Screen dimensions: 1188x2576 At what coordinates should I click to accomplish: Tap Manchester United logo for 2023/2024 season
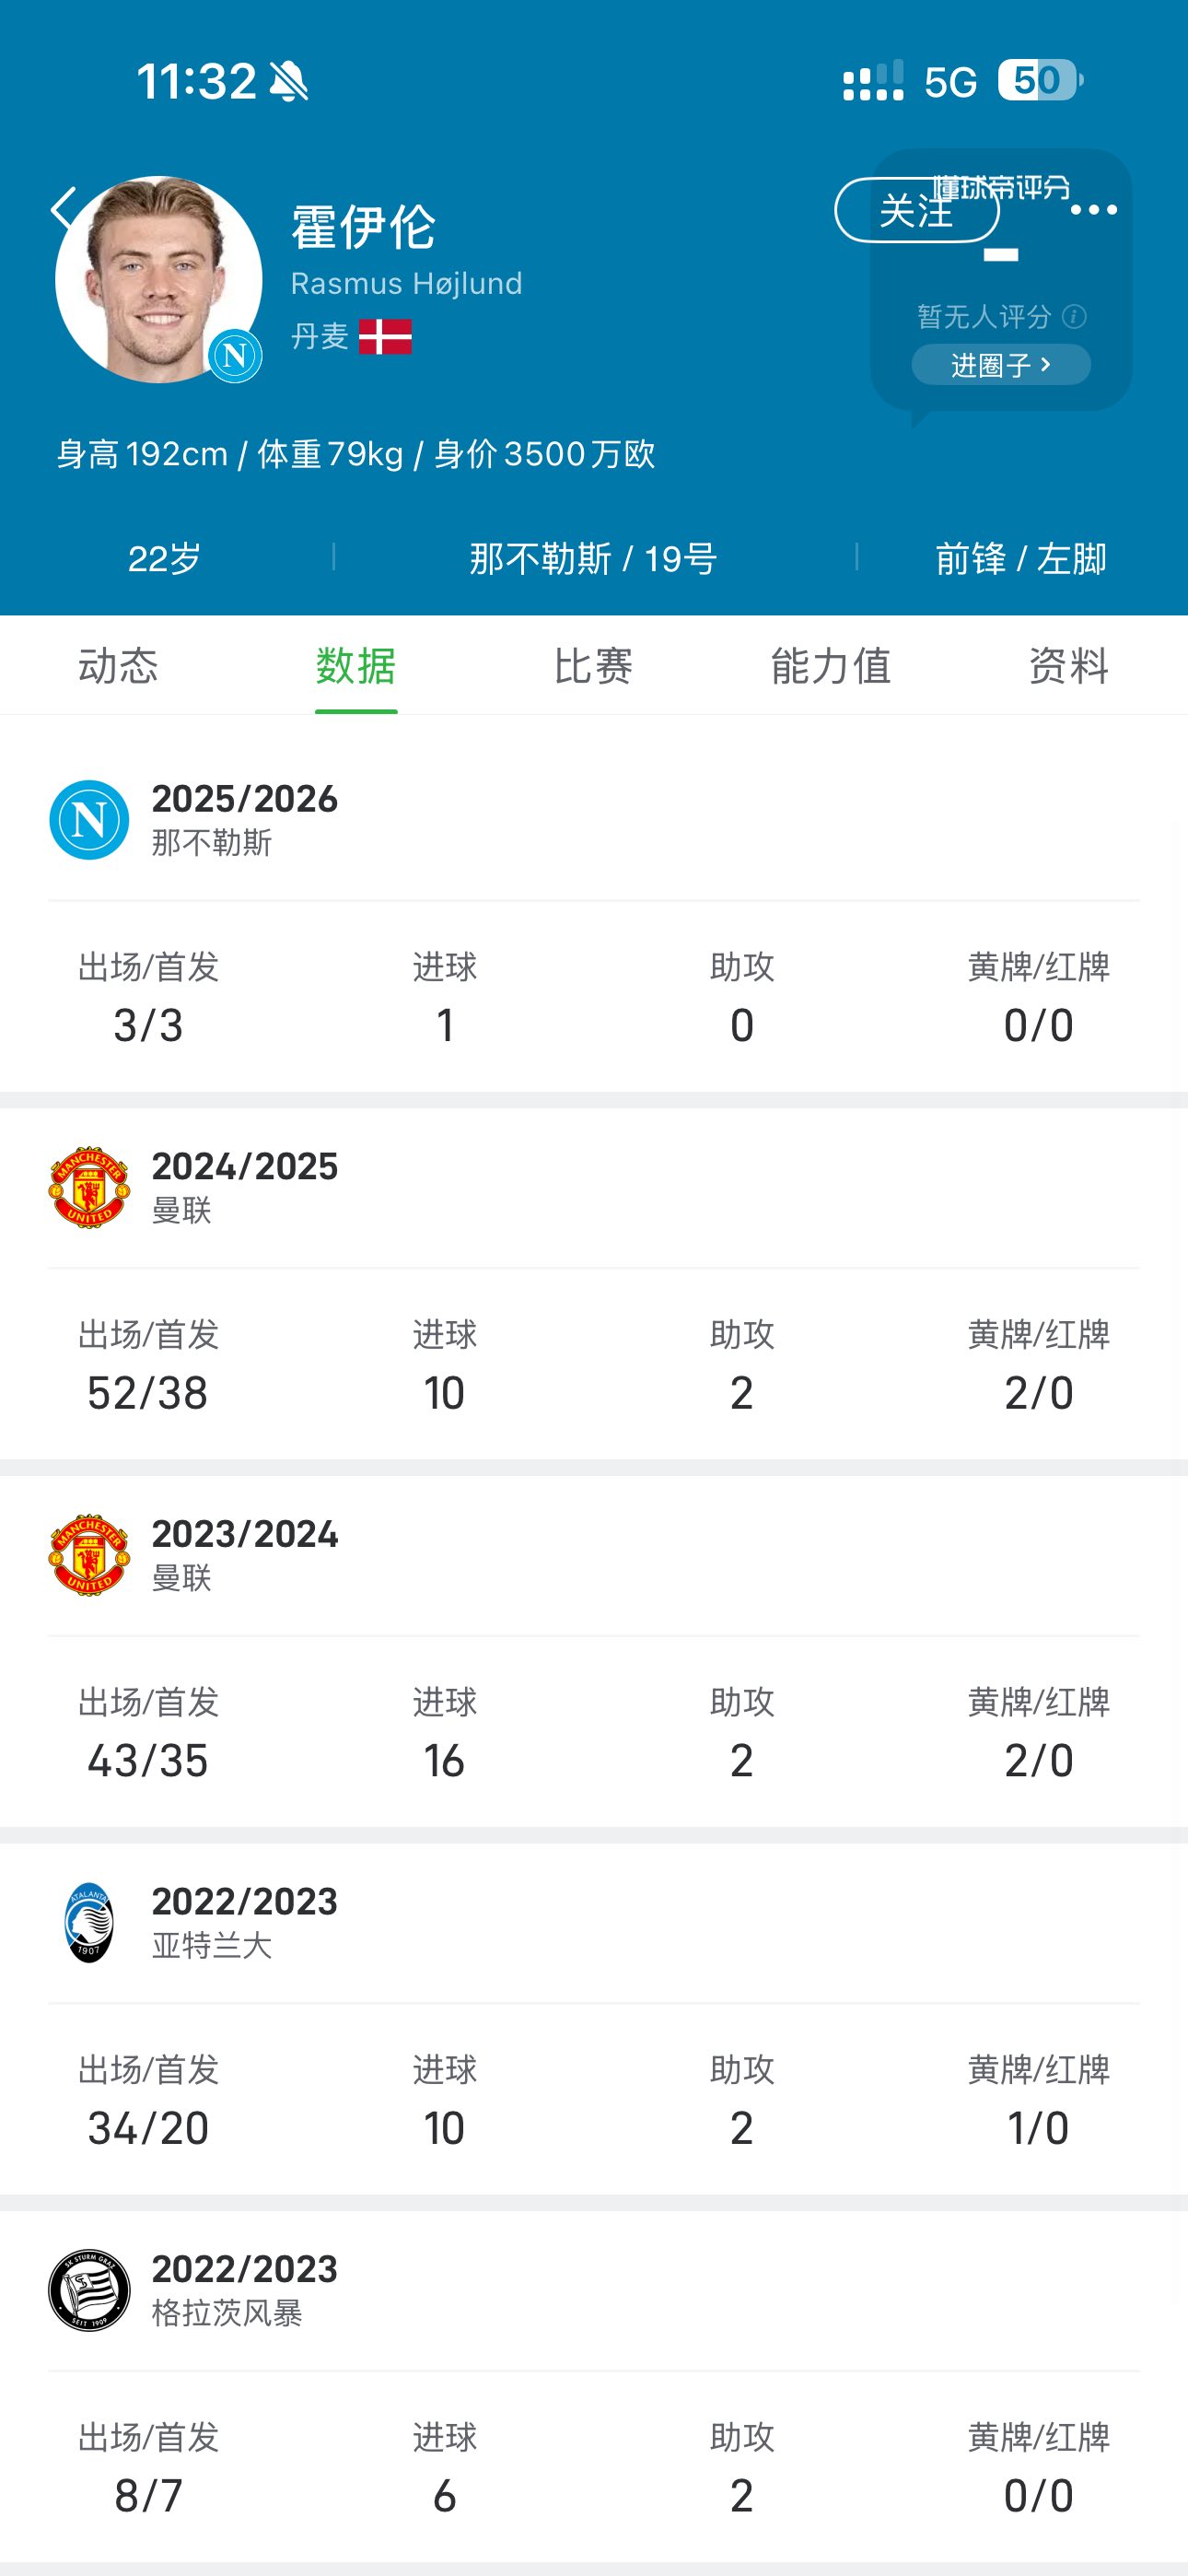89,1554
